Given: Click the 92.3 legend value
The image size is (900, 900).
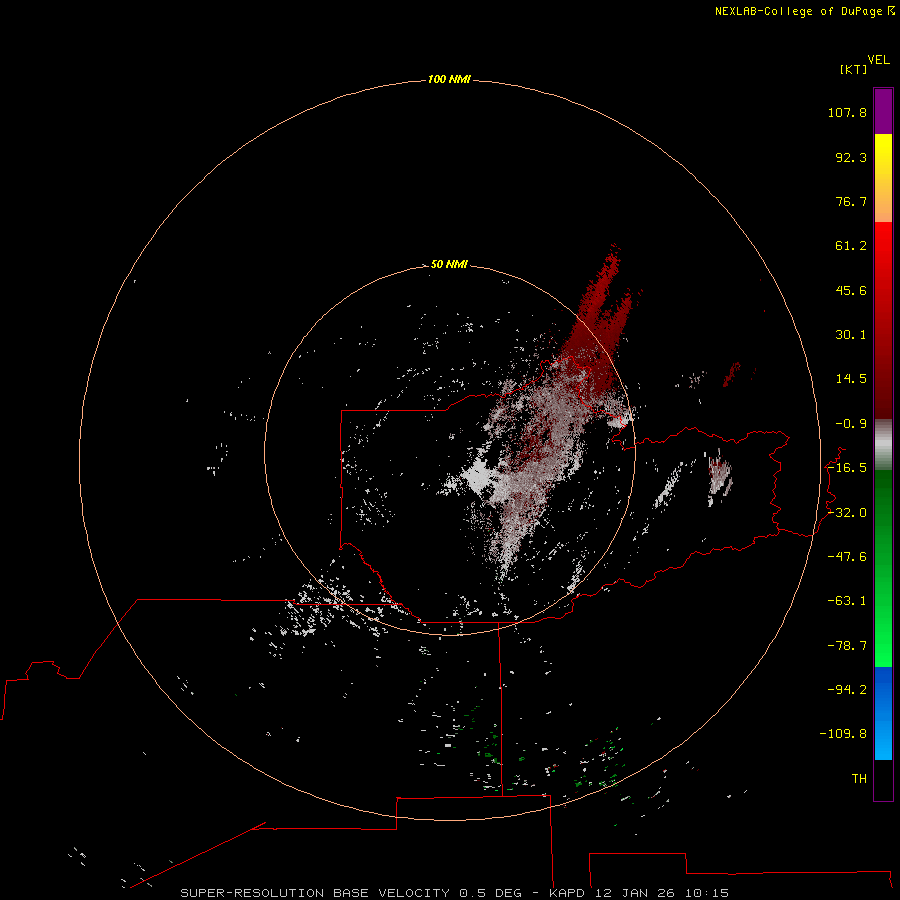Looking at the screenshot, I should (x=851, y=157).
